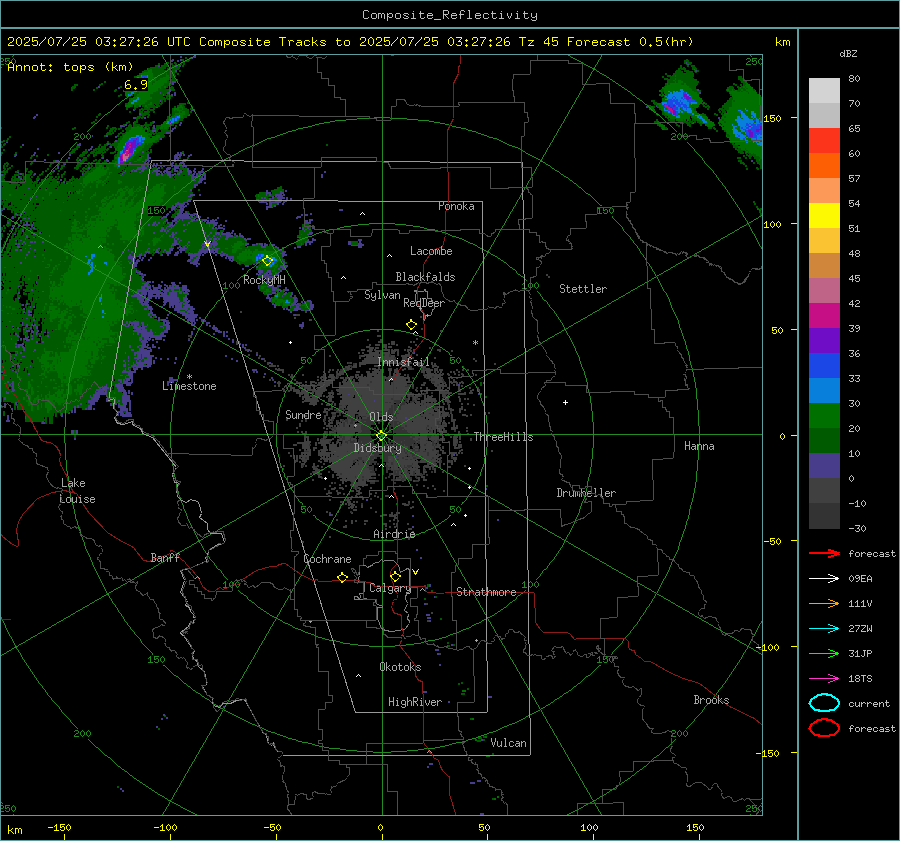Click the 6.9 storm tops annotation
The image size is (900, 841).
click(136, 85)
